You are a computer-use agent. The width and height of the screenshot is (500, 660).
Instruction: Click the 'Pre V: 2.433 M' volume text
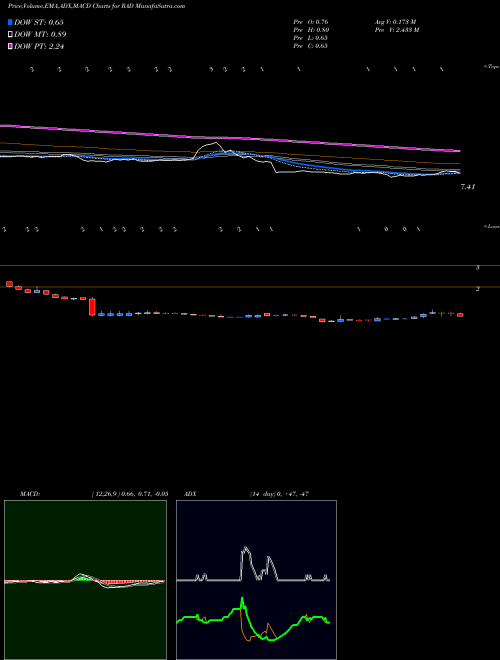(397, 30)
